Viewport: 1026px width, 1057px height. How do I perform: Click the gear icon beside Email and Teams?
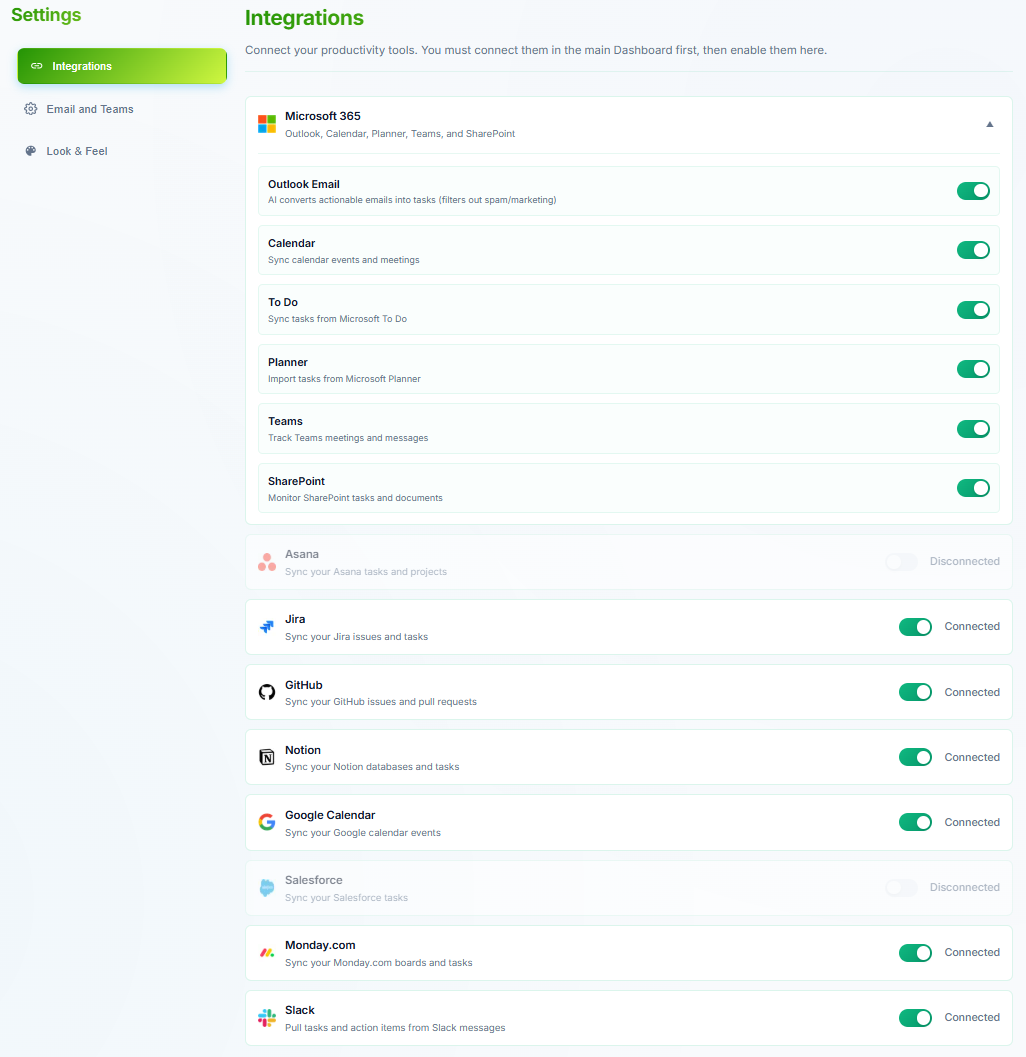31,109
